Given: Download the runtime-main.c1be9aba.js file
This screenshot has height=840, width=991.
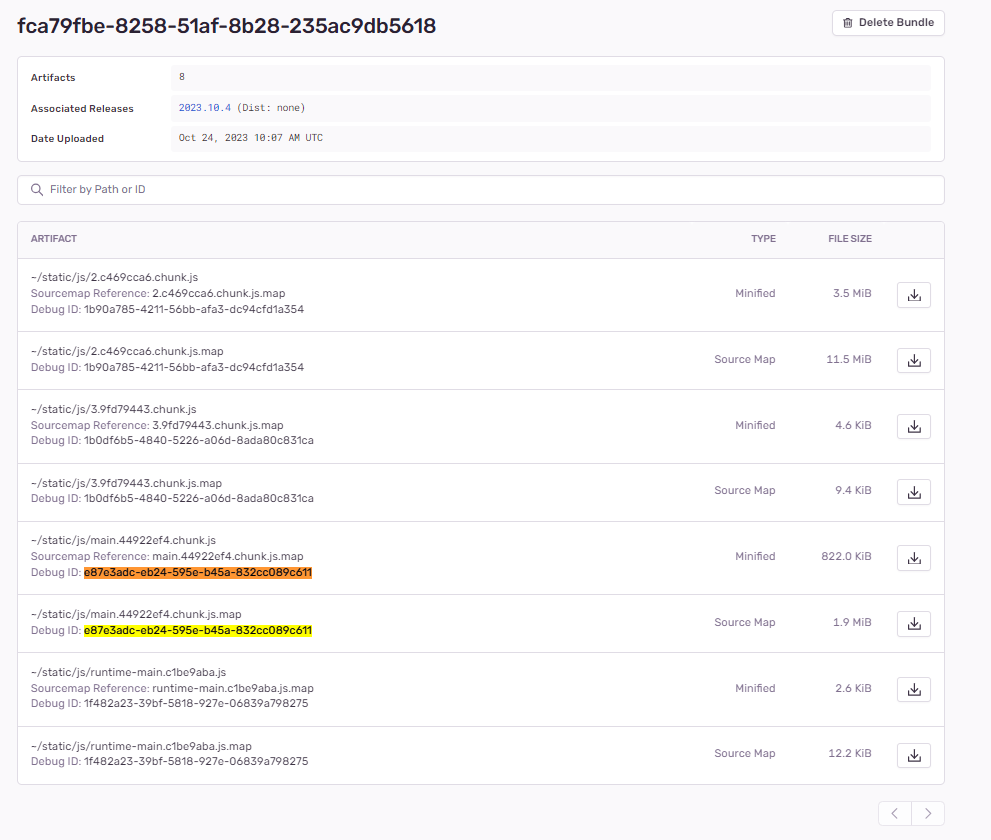Looking at the screenshot, I should (x=913, y=689).
